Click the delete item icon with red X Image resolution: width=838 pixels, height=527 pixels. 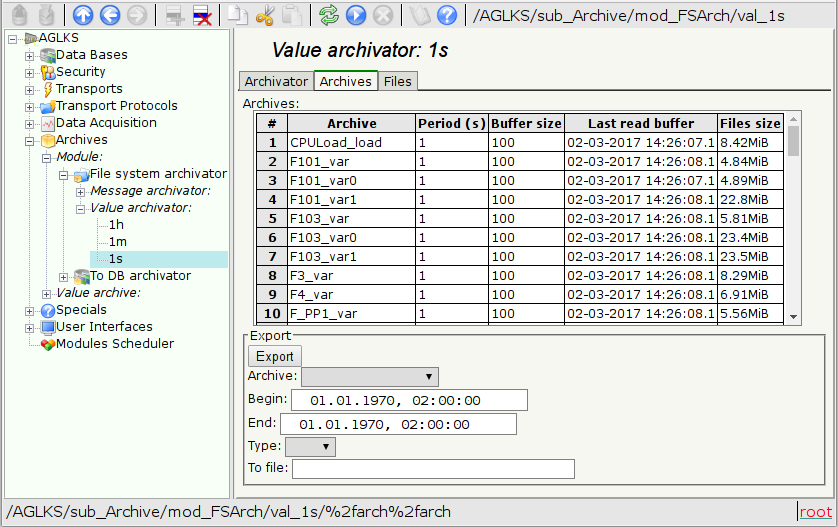201,15
